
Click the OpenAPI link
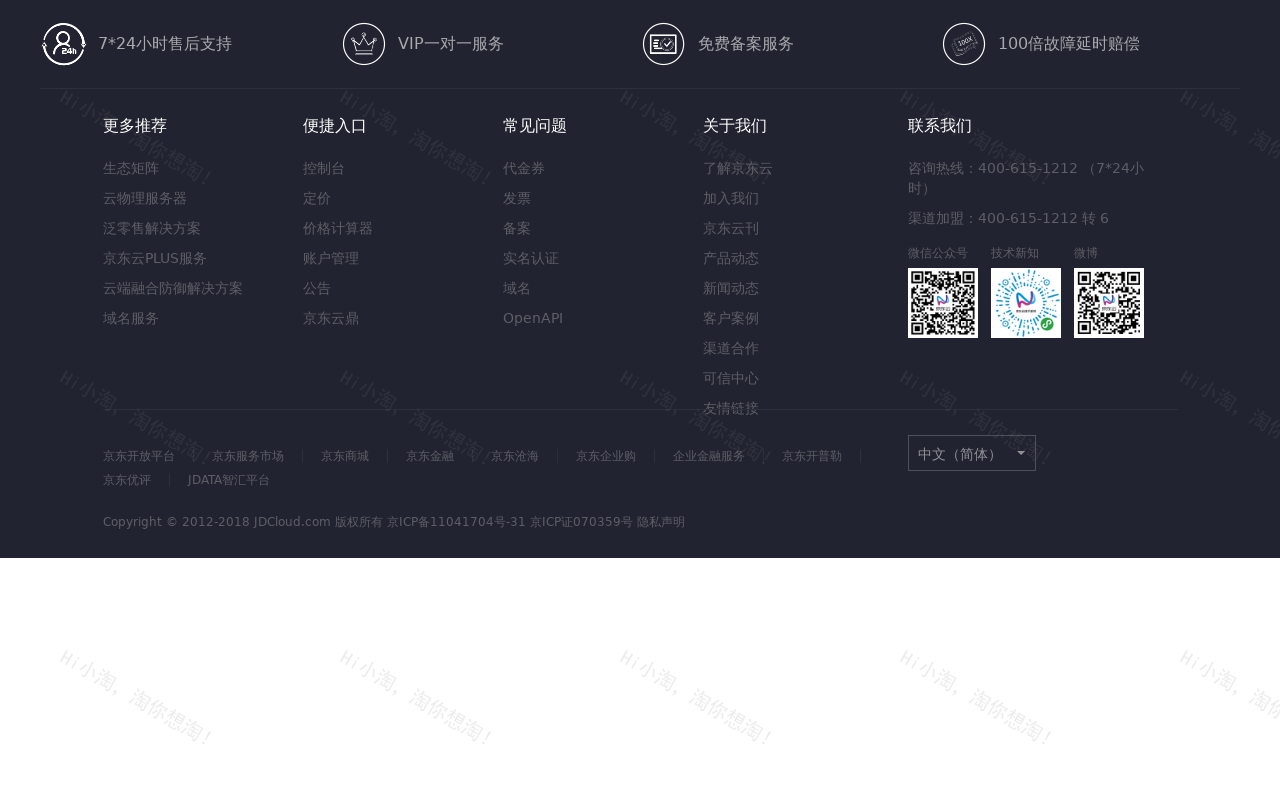(532, 317)
